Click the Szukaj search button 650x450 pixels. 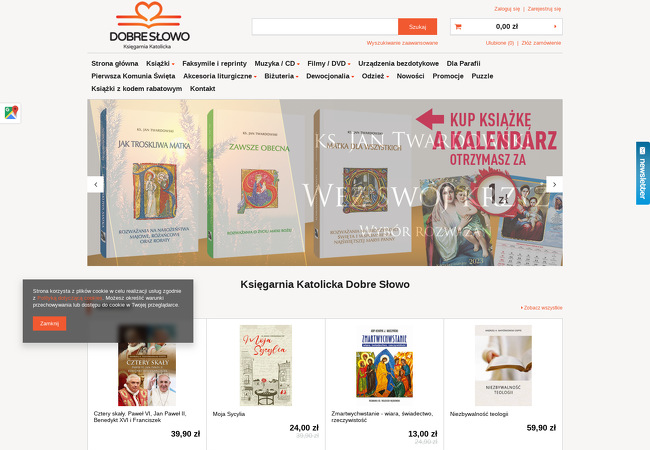click(x=417, y=27)
